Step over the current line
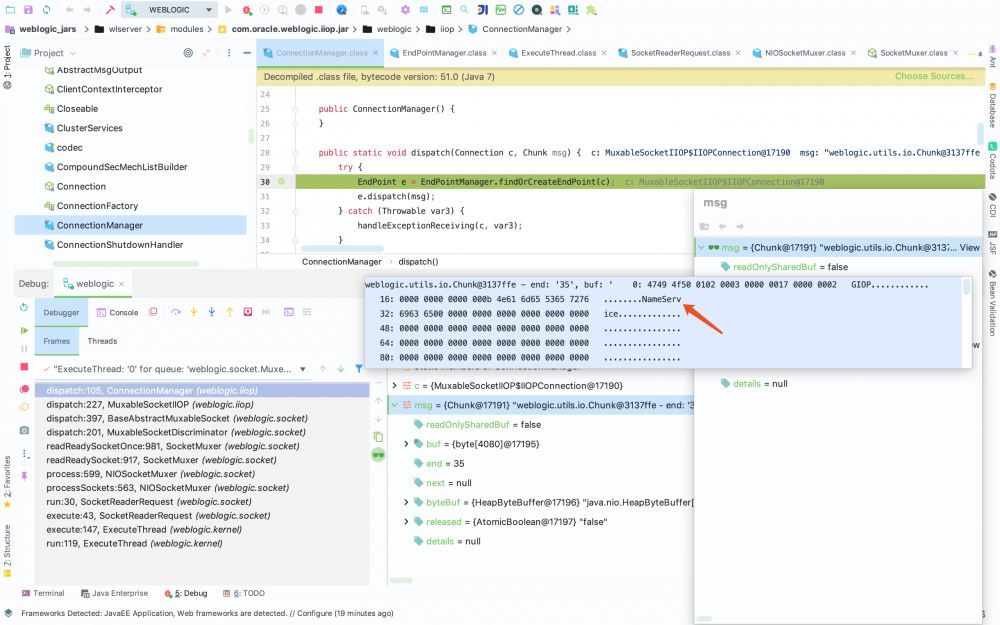 [176, 313]
